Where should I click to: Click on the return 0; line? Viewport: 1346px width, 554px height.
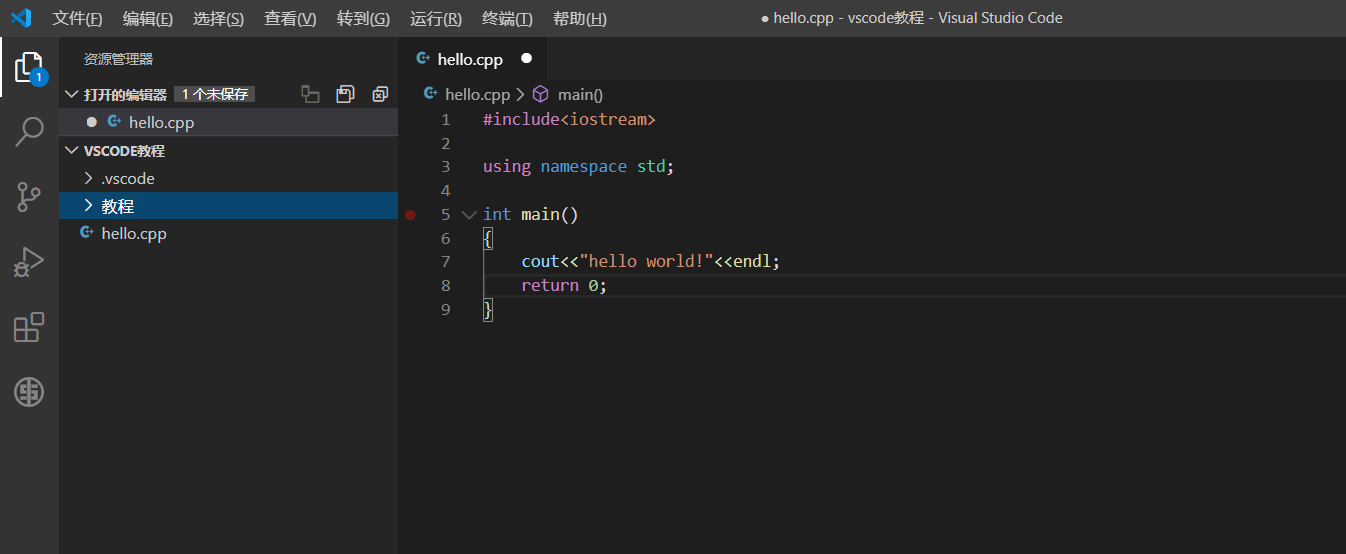[564, 285]
